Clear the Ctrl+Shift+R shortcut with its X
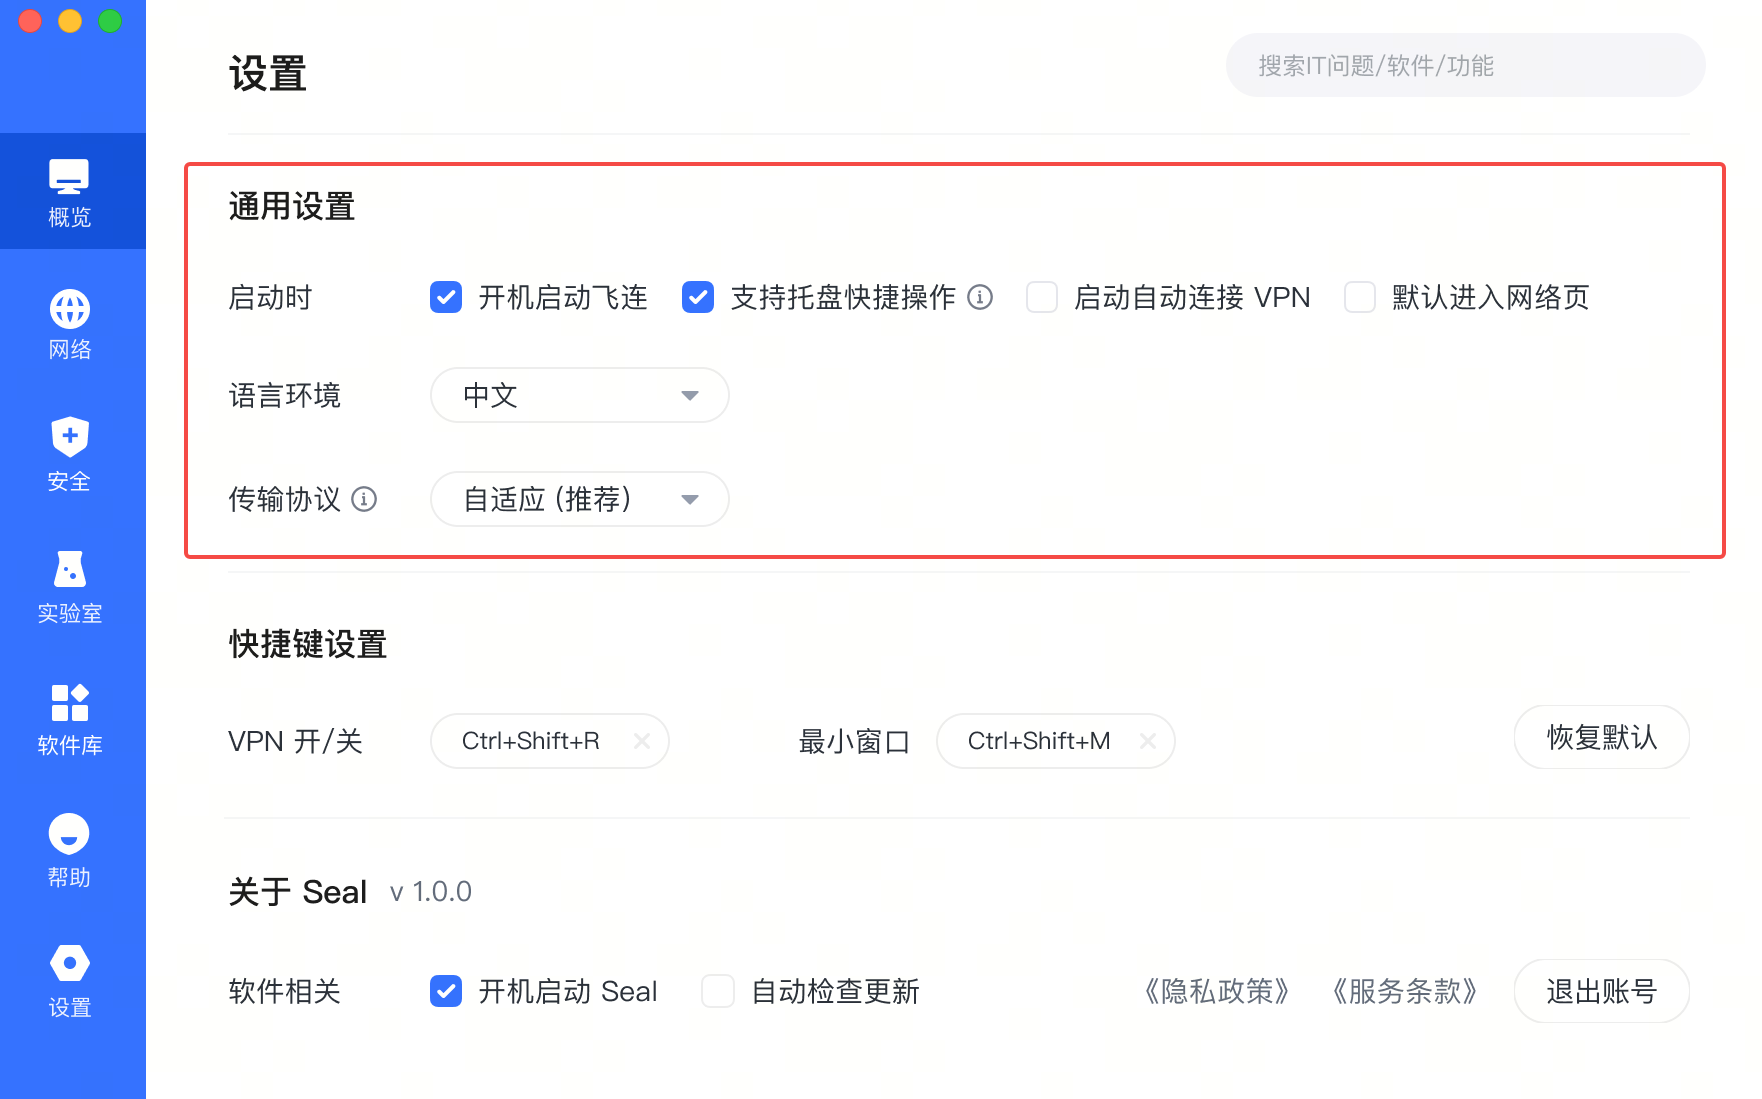 coord(642,741)
